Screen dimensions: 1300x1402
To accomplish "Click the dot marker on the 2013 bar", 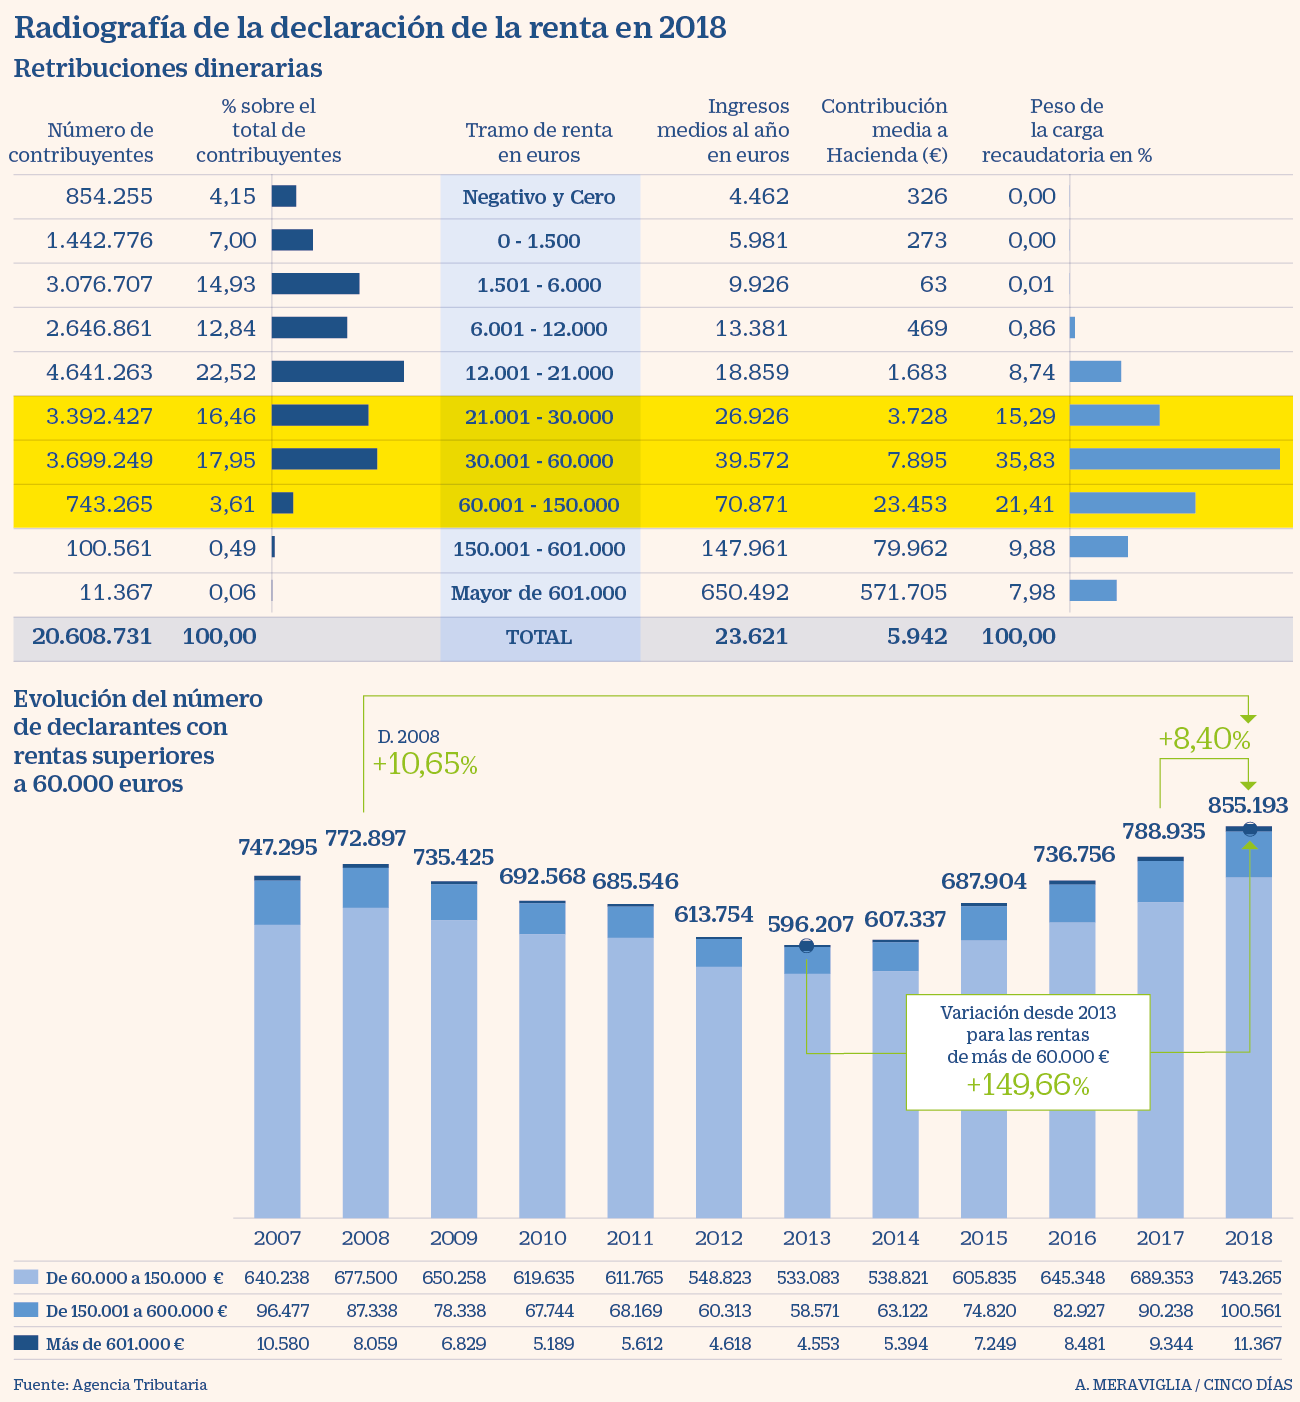I will coord(807,946).
